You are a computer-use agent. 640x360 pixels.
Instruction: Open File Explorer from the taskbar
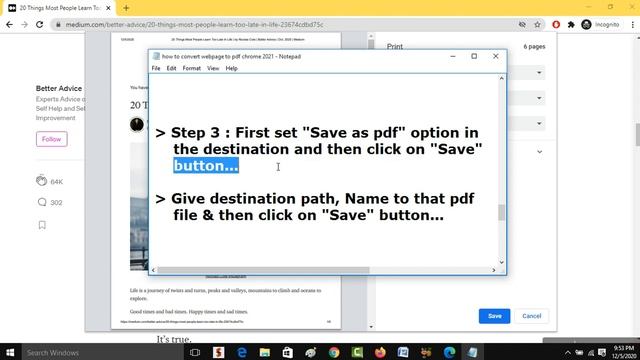pos(264,352)
